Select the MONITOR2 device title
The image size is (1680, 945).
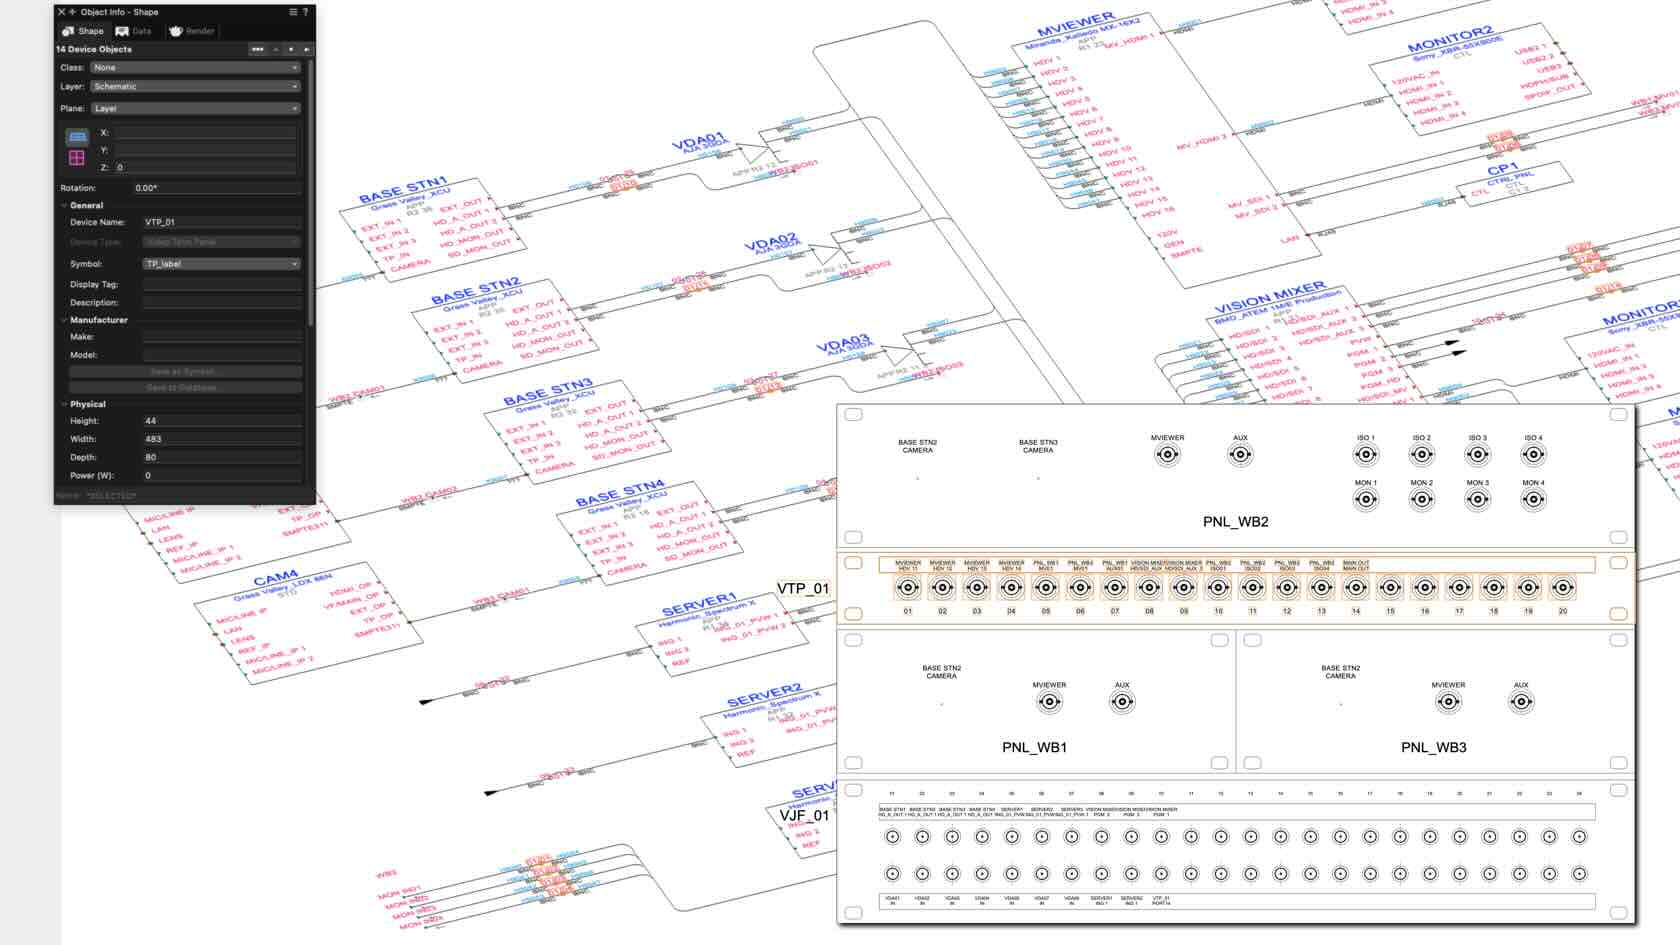point(1450,39)
